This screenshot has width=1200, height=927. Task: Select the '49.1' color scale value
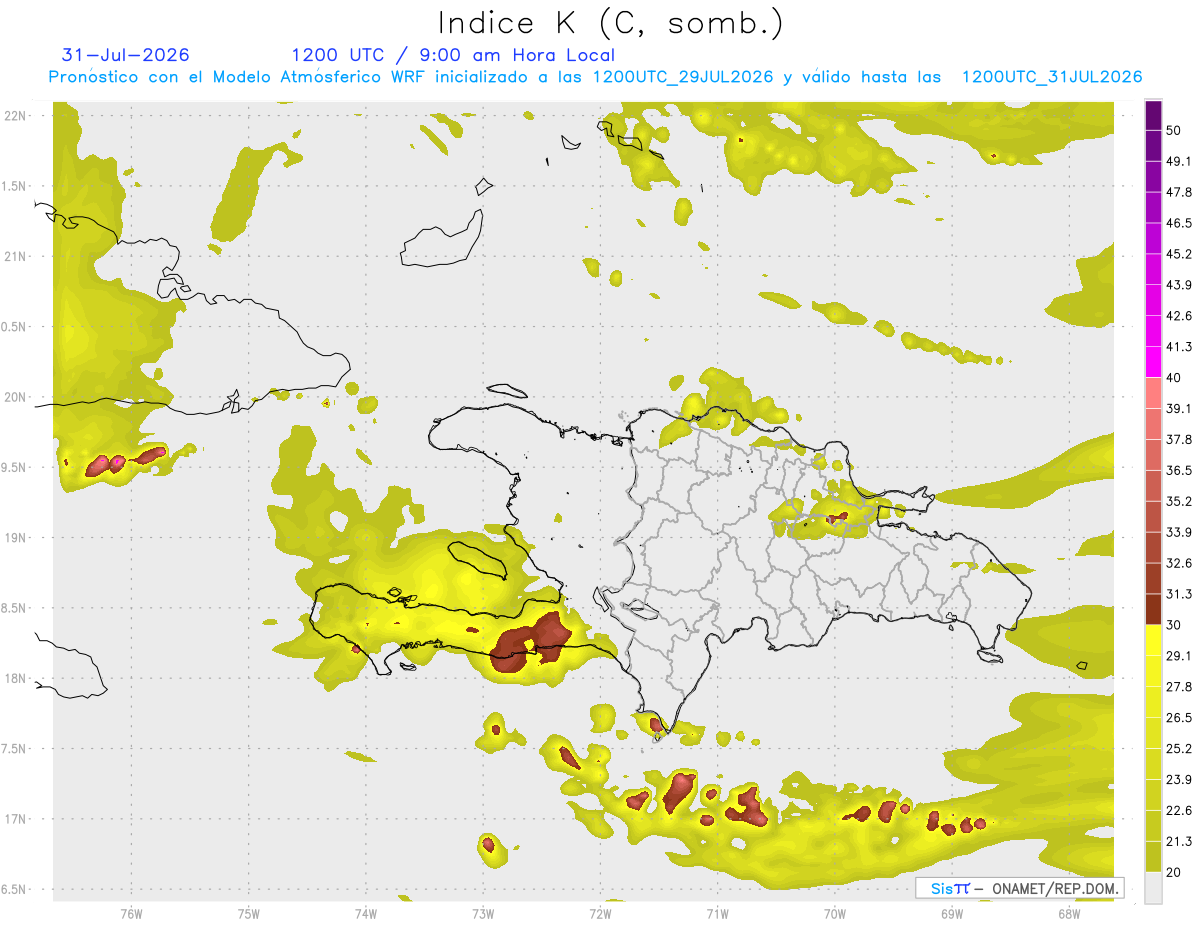[1179, 161]
